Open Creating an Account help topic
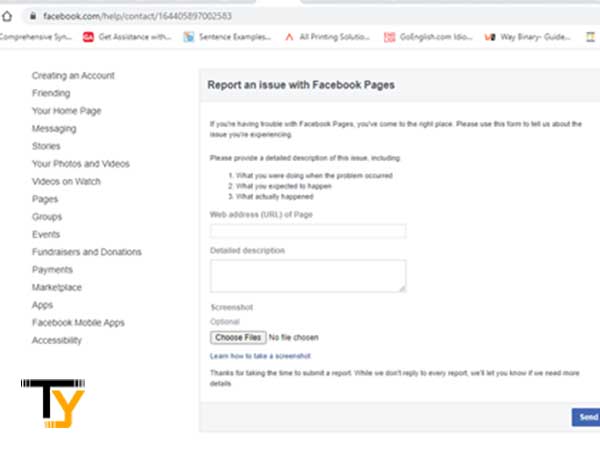The height and width of the screenshot is (450, 600). coord(73,75)
